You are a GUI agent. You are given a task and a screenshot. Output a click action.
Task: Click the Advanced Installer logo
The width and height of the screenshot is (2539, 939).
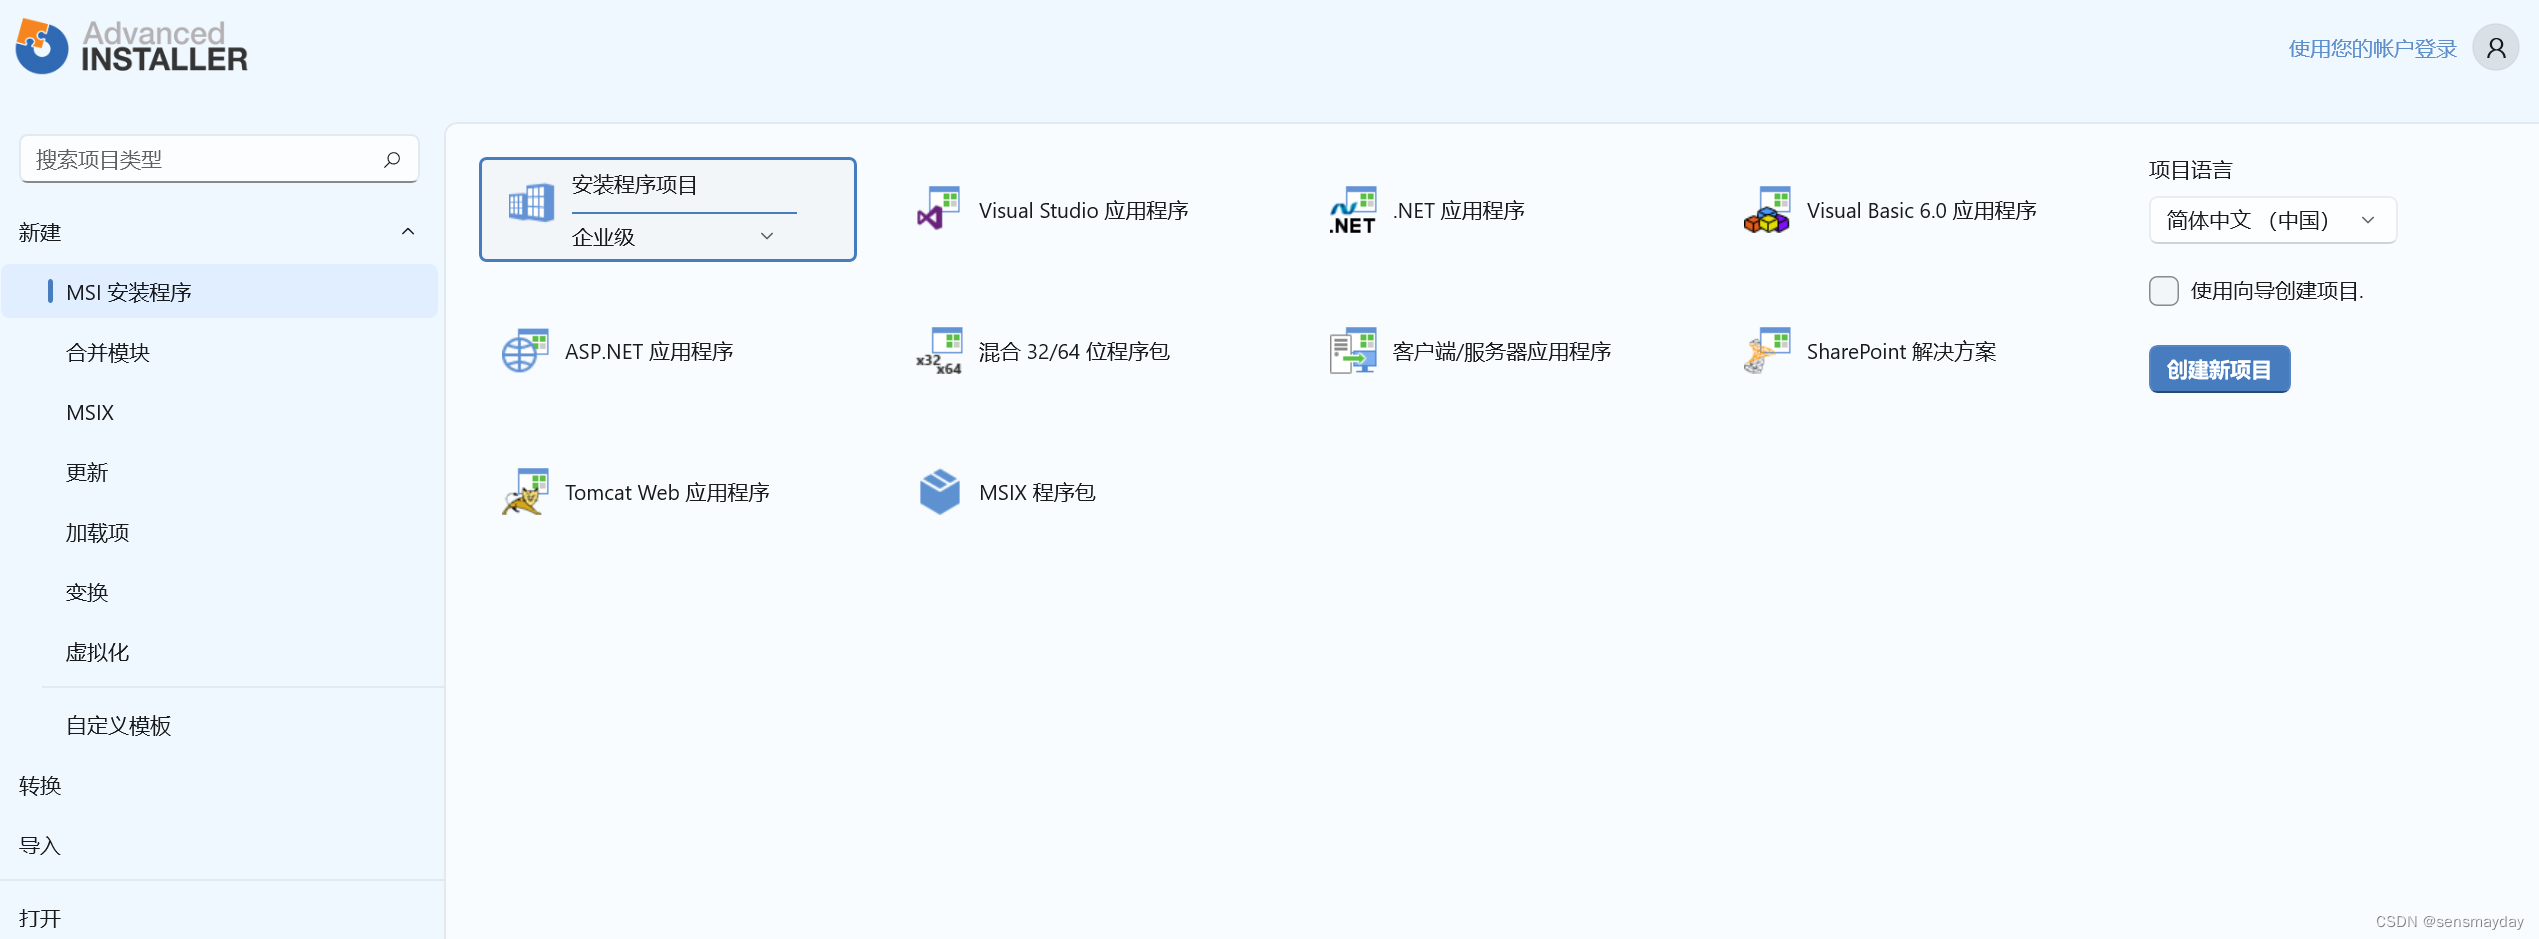pos(131,47)
